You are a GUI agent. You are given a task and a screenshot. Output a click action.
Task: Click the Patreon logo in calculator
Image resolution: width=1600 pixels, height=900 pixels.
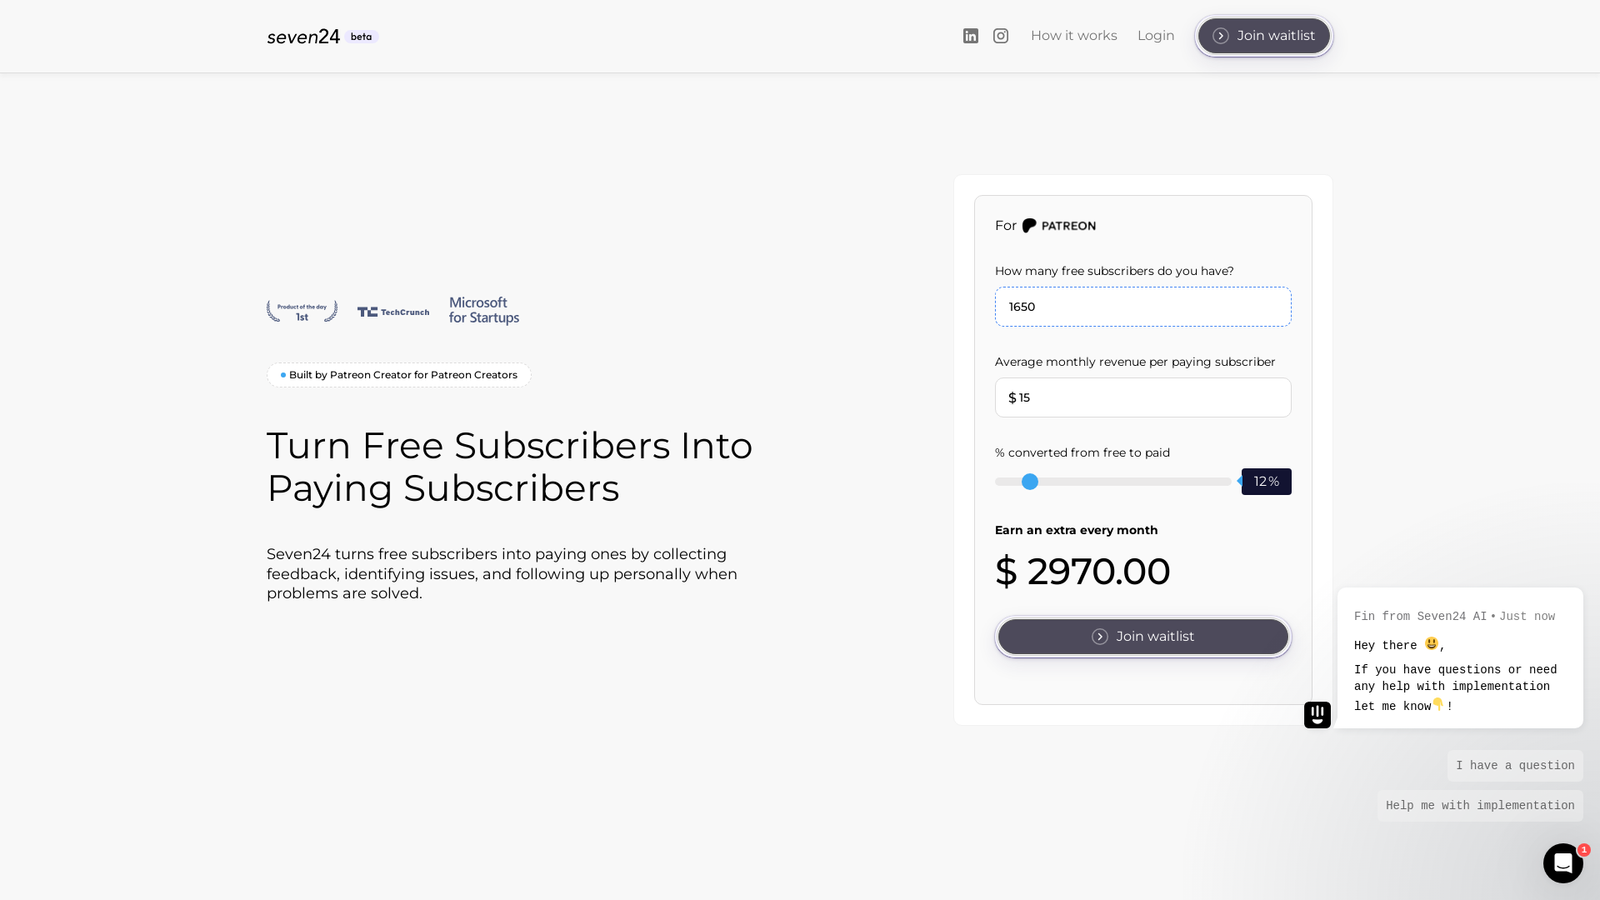click(1059, 226)
